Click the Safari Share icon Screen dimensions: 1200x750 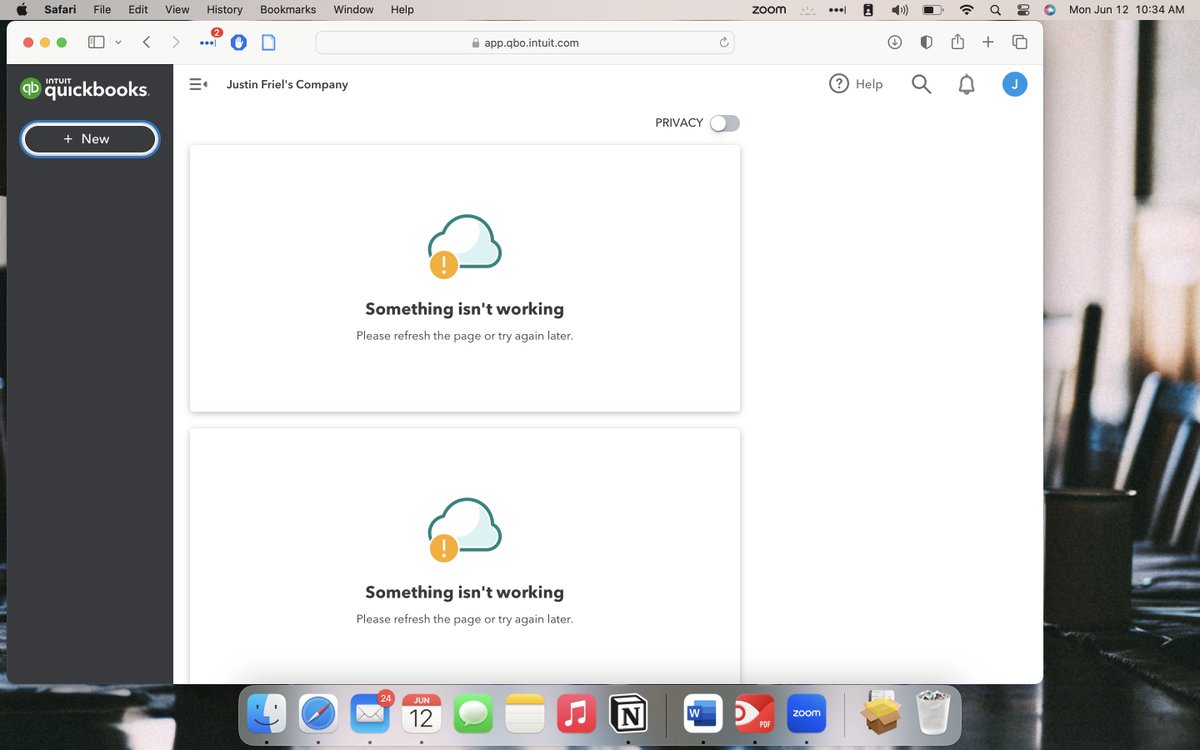point(957,42)
